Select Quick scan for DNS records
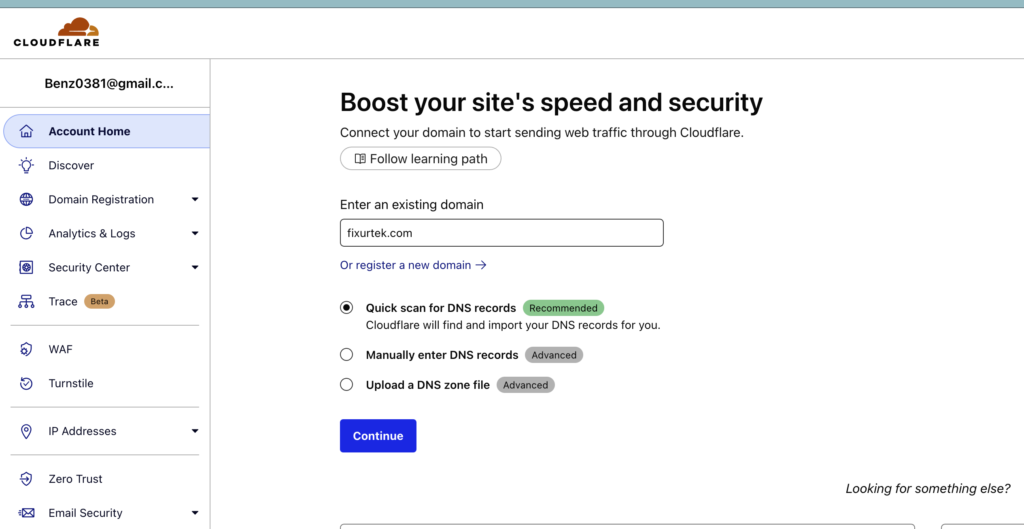Image resolution: width=1024 pixels, height=529 pixels. [347, 308]
